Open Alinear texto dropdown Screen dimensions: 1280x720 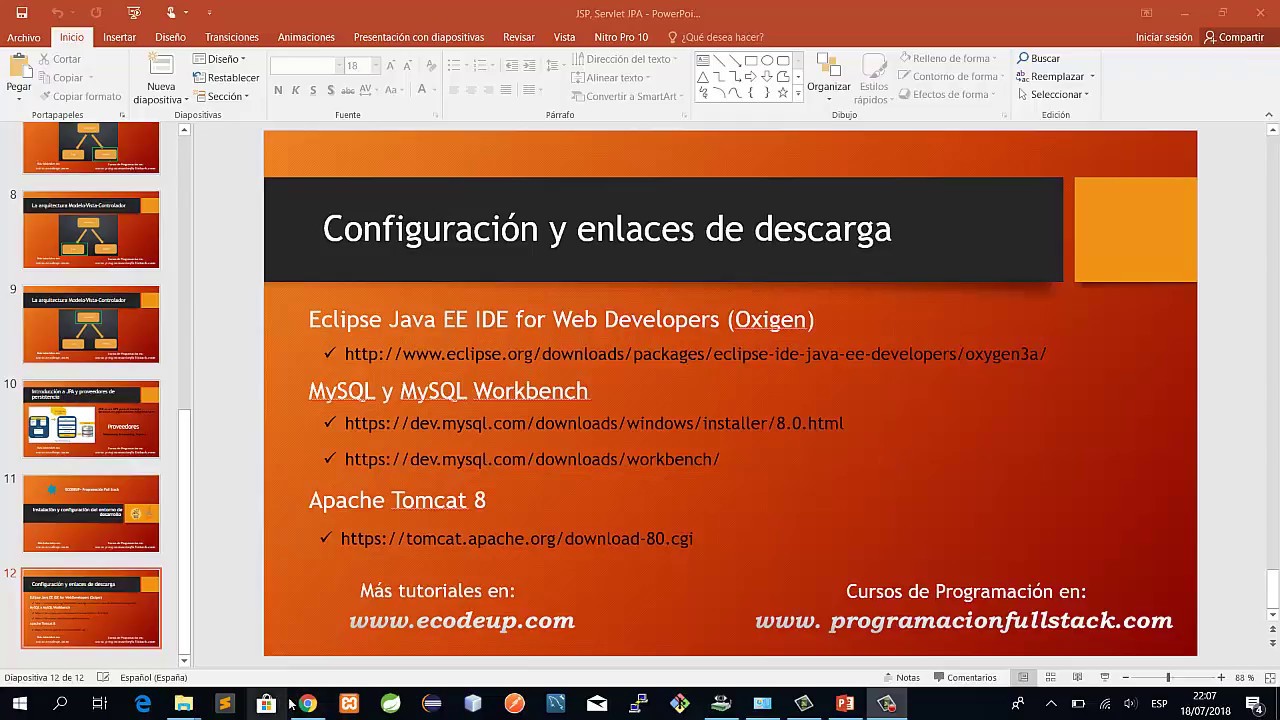pos(612,78)
